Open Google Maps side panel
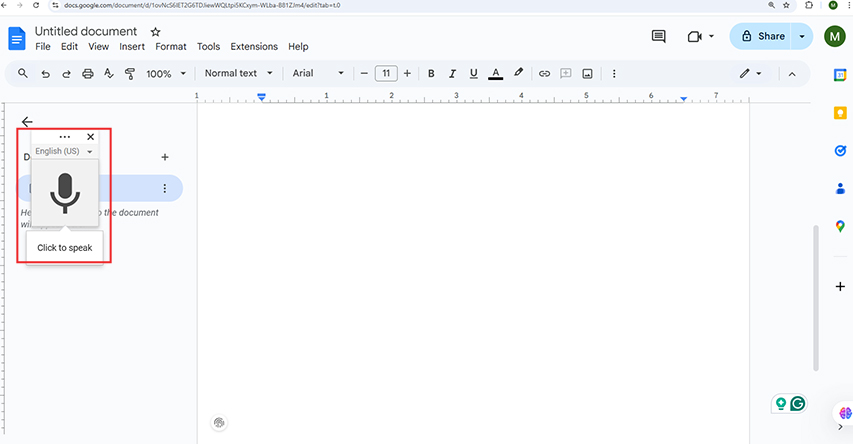 pos(840,226)
